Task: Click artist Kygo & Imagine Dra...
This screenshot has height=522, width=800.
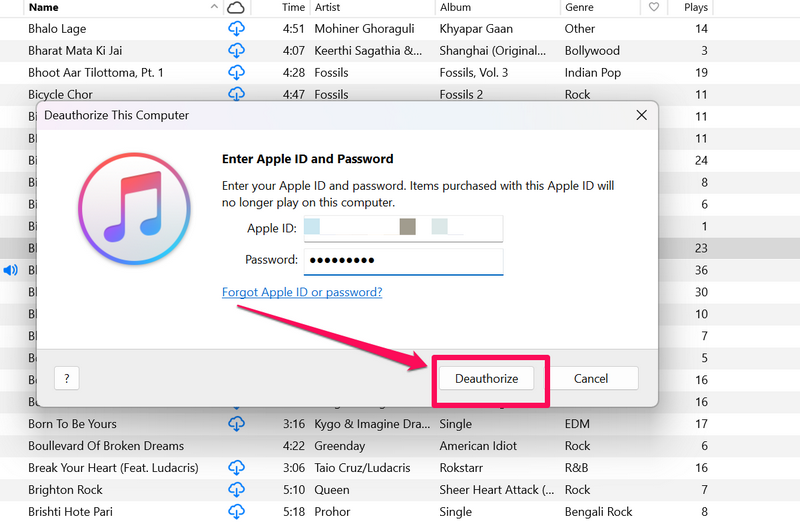Action: (372, 424)
